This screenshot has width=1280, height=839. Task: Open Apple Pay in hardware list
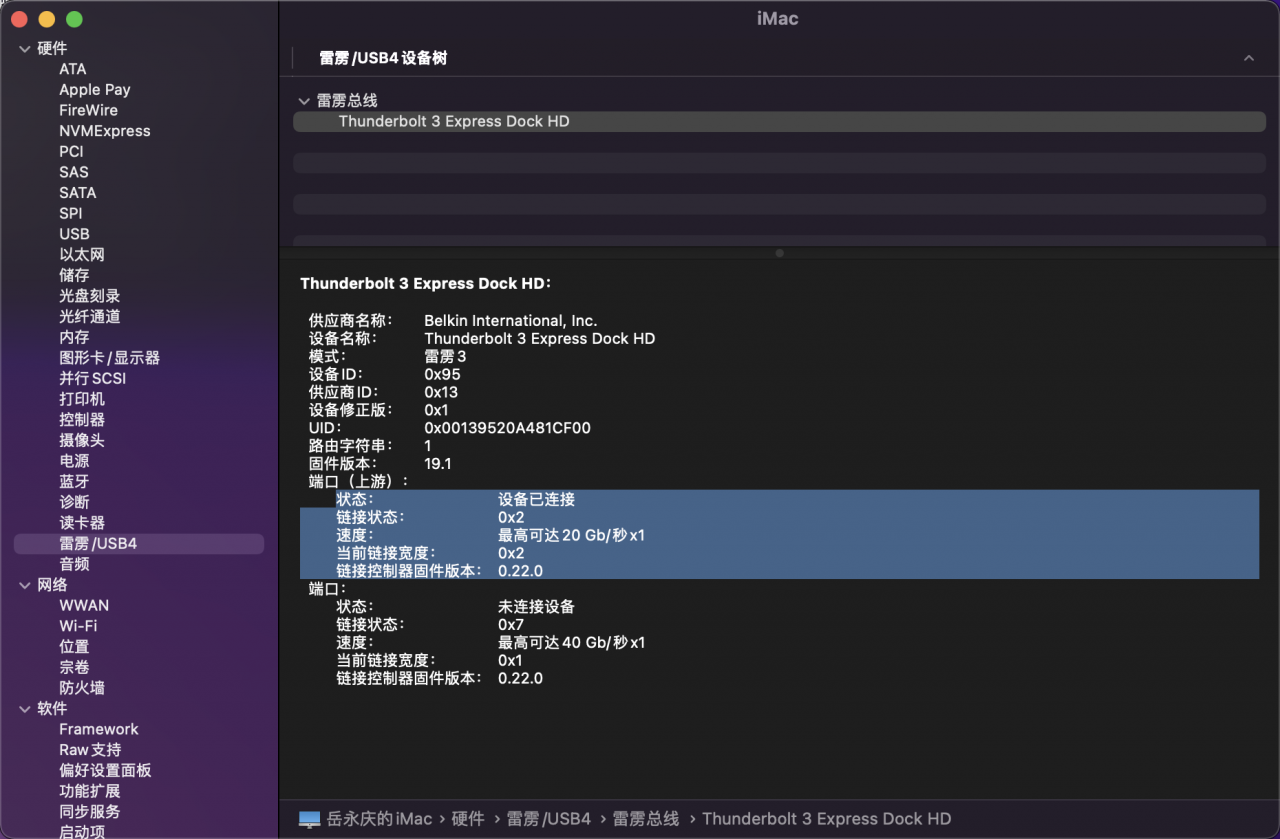(95, 90)
